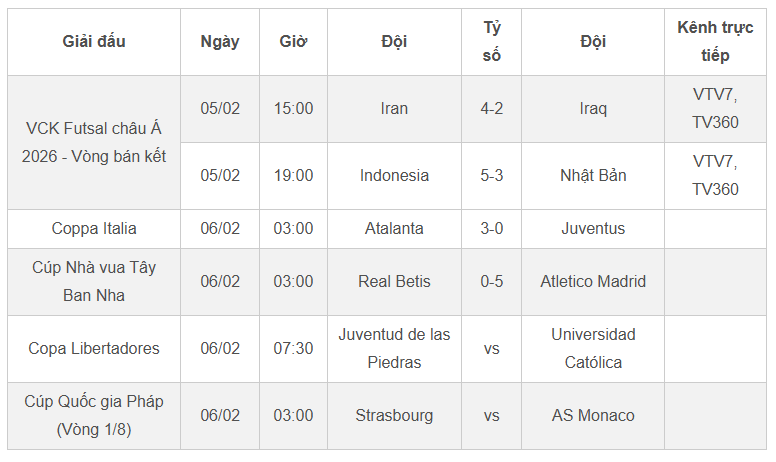Viewport: 776px width, 462px height.
Task: Select the Atletico Madrid team cell
Action: tap(593, 281)
